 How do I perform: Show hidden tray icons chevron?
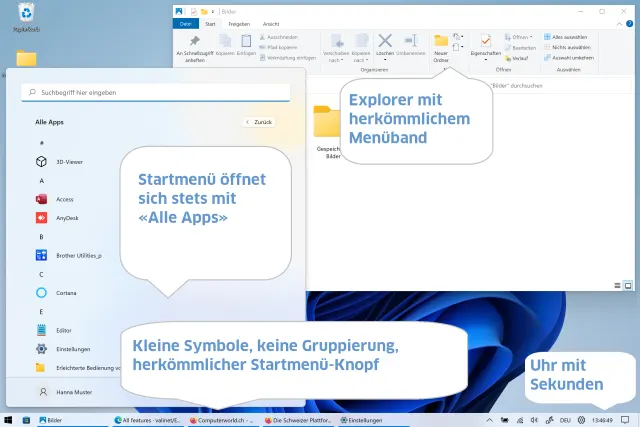[x=489, y=420]
